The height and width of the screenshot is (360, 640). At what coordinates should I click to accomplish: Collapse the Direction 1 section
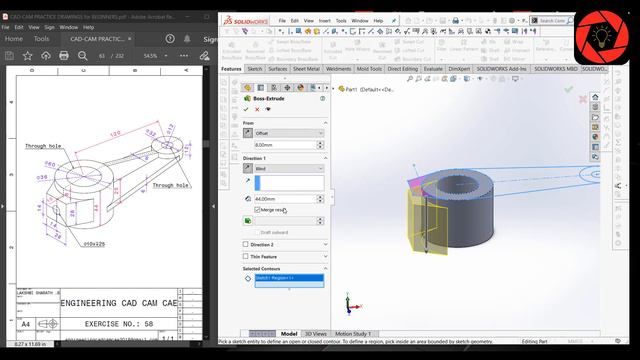(x=325, y=158)
